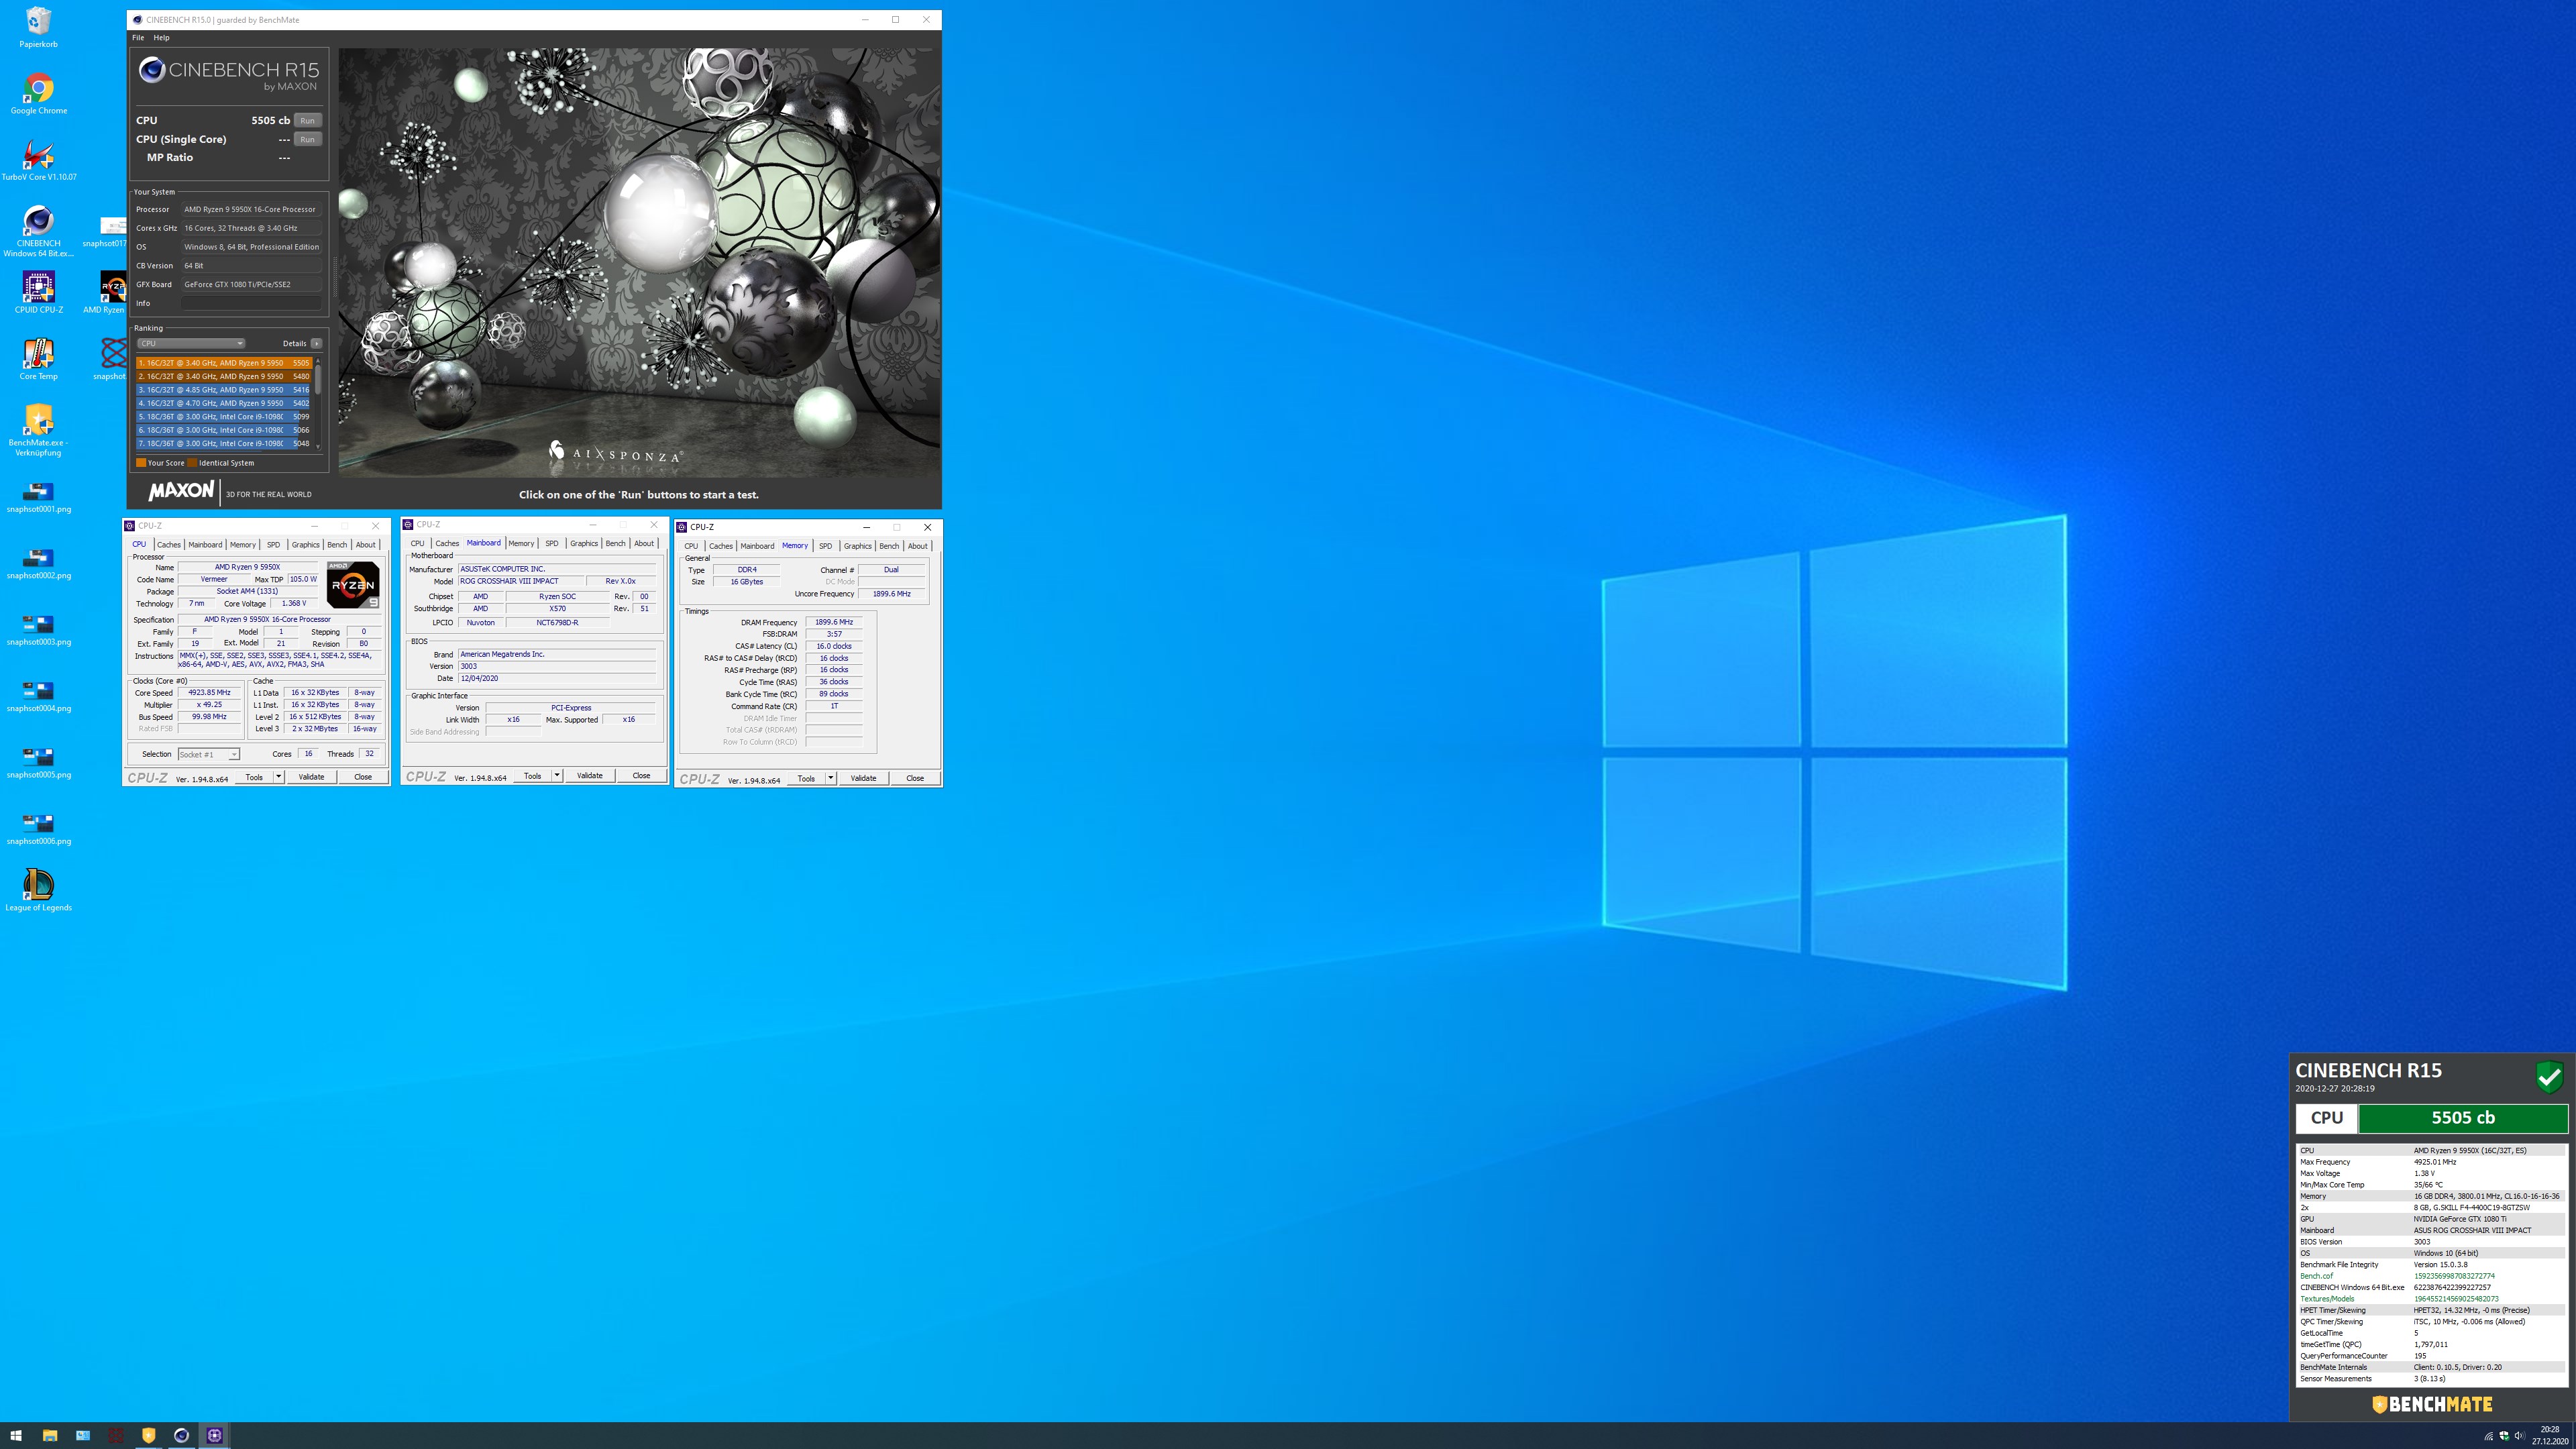Image resolution: width=2576 pixels, height=1449 pixels.
Task: Open File Explorer from the taskbar
Action: coord(49,1435)
